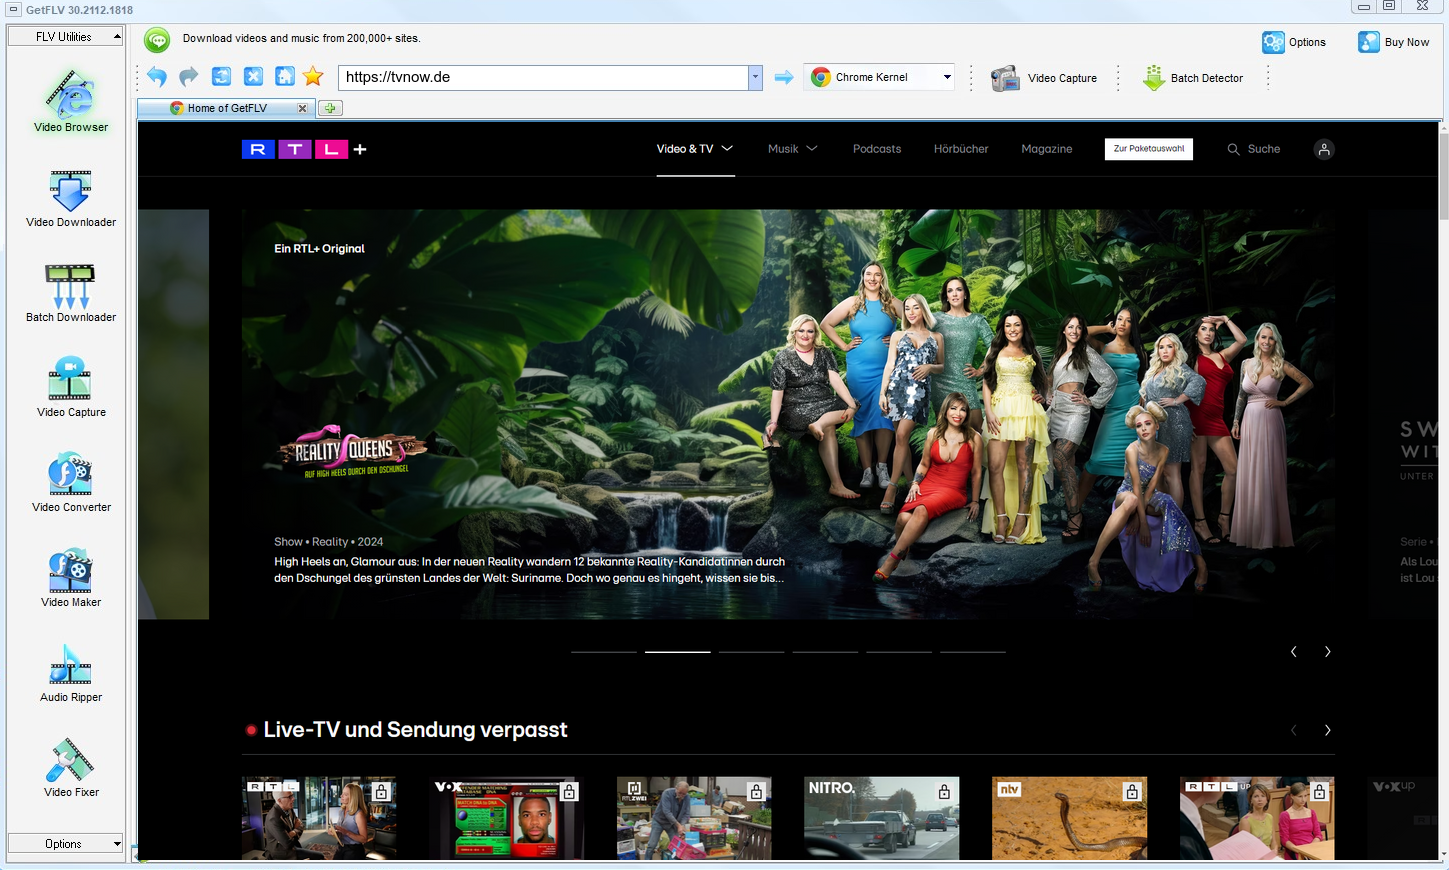The height and width of the screenshot is (870, 1449).
Task: Click the lock icon on NITRO thumbnail
Action: click(x=944, y=792)
